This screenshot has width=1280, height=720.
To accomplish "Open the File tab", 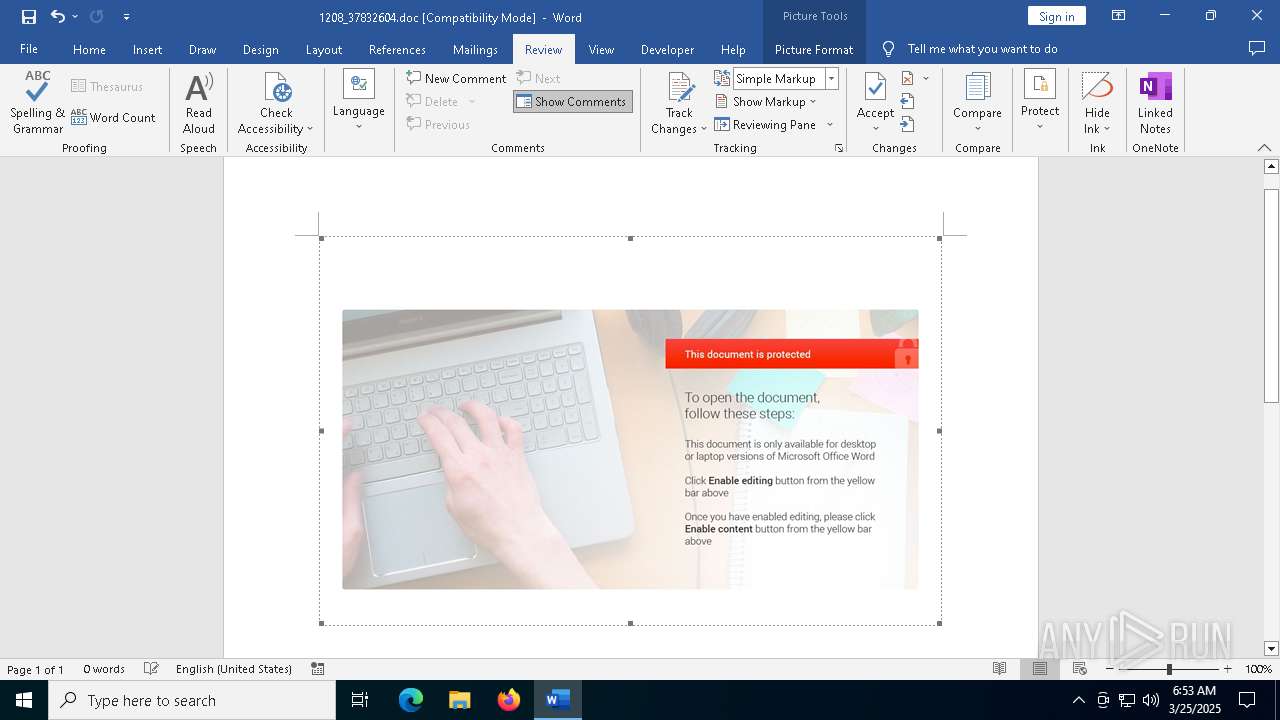I will point(29,49).
